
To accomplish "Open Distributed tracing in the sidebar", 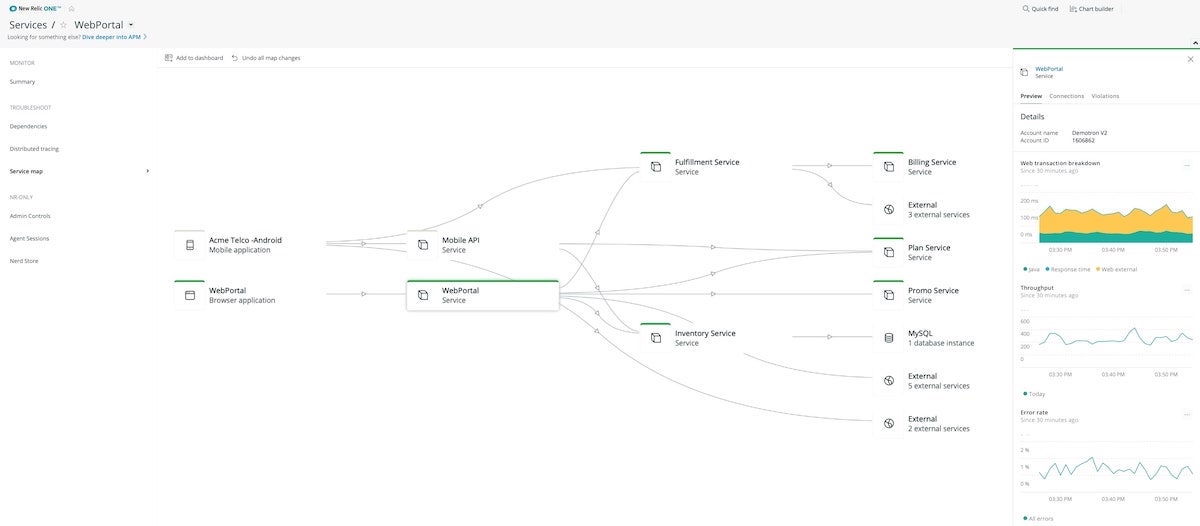I will [34, 149].
